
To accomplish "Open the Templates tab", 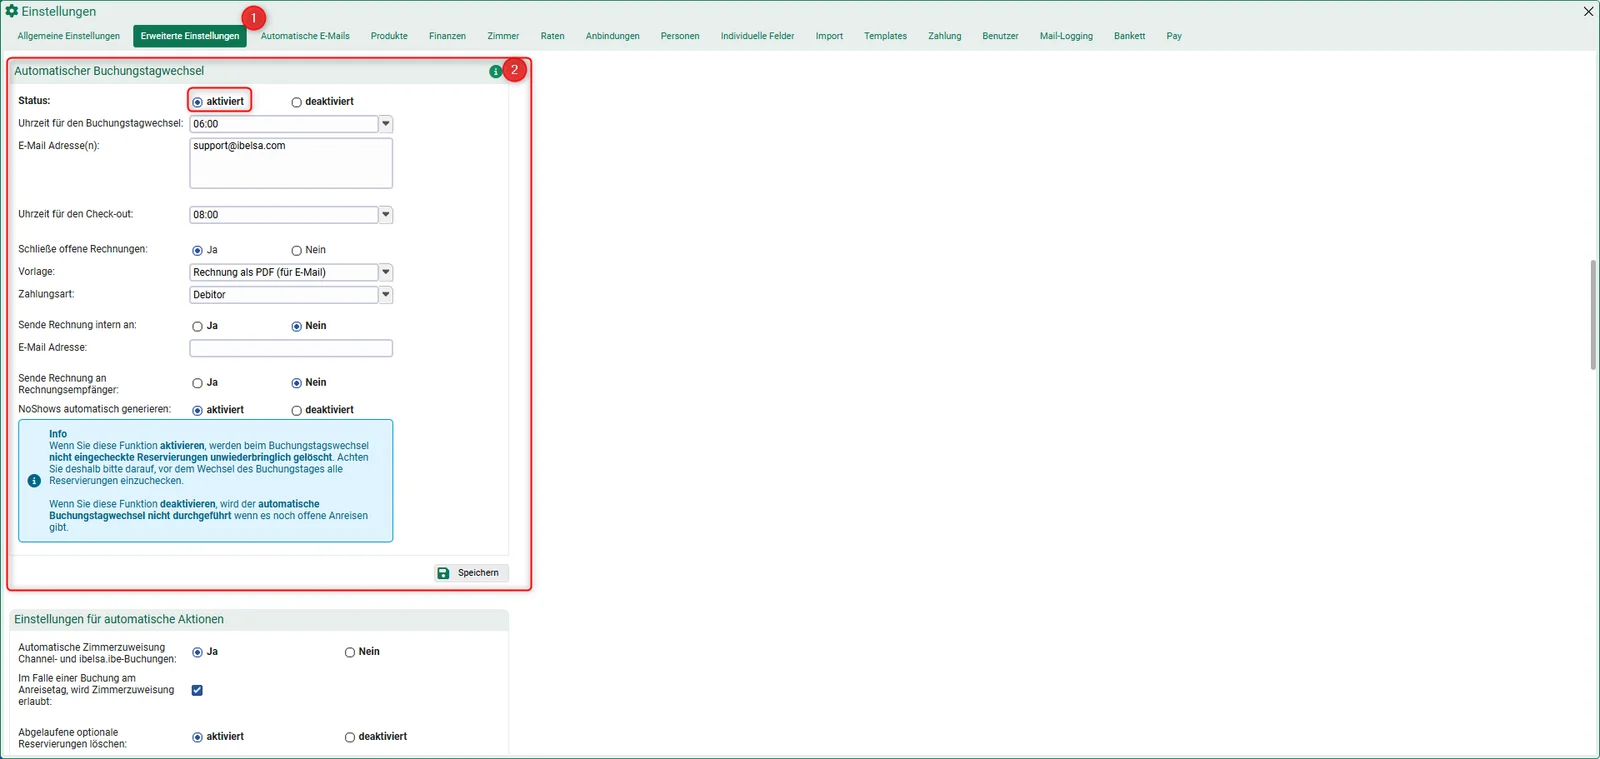I will click(x=886, y=36).
